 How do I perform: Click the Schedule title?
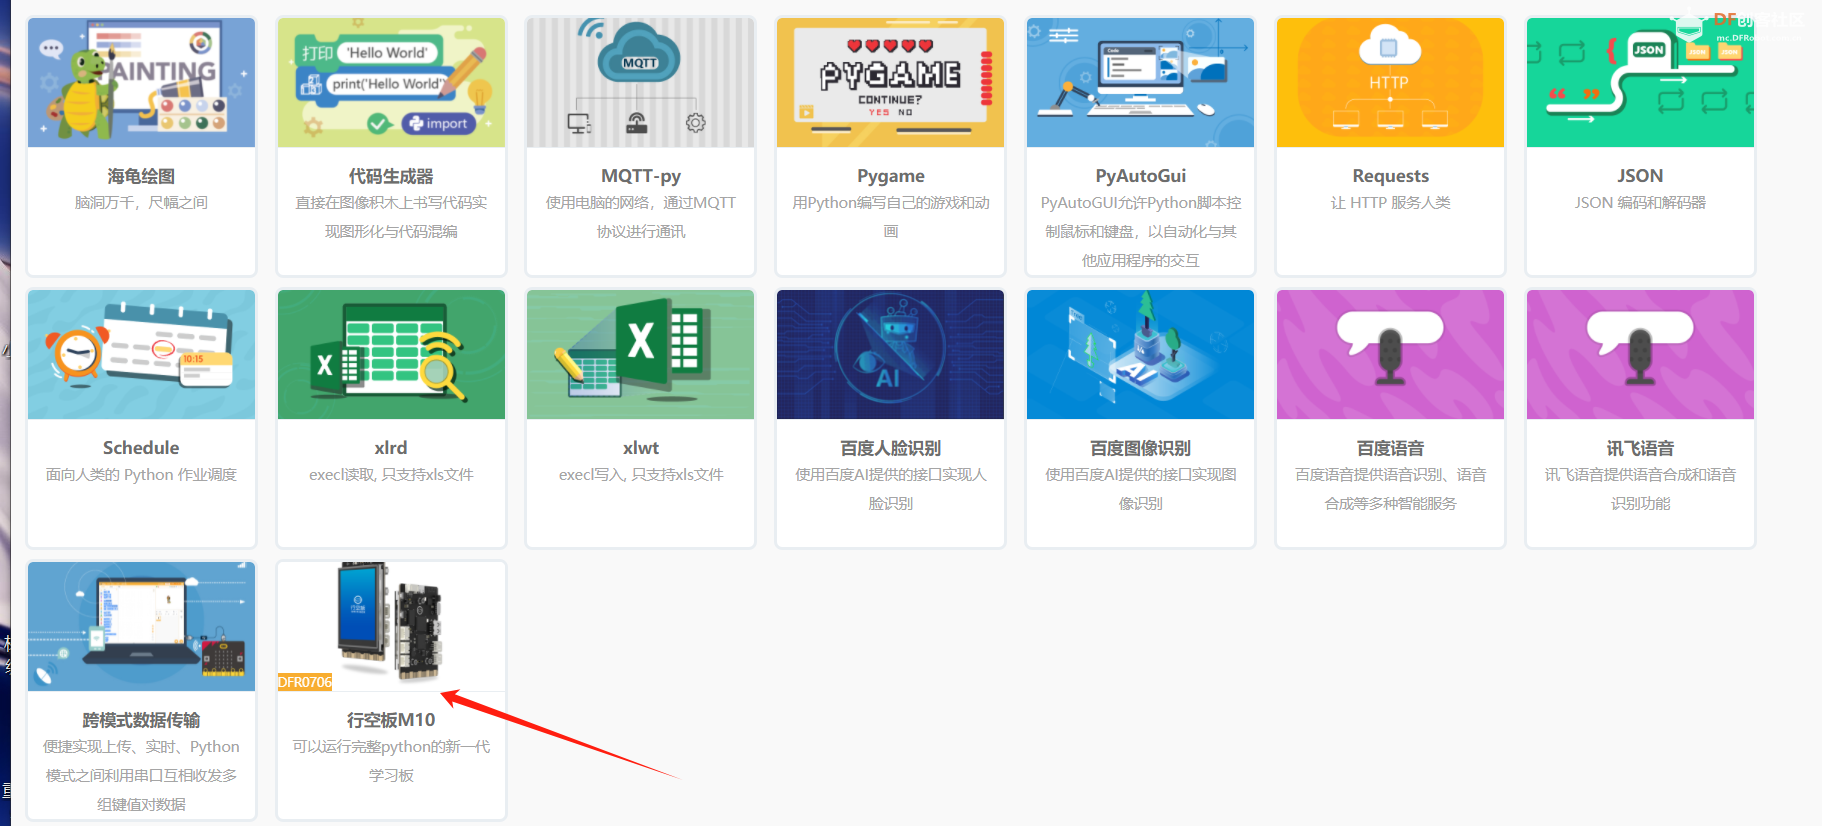pos(141,448)
